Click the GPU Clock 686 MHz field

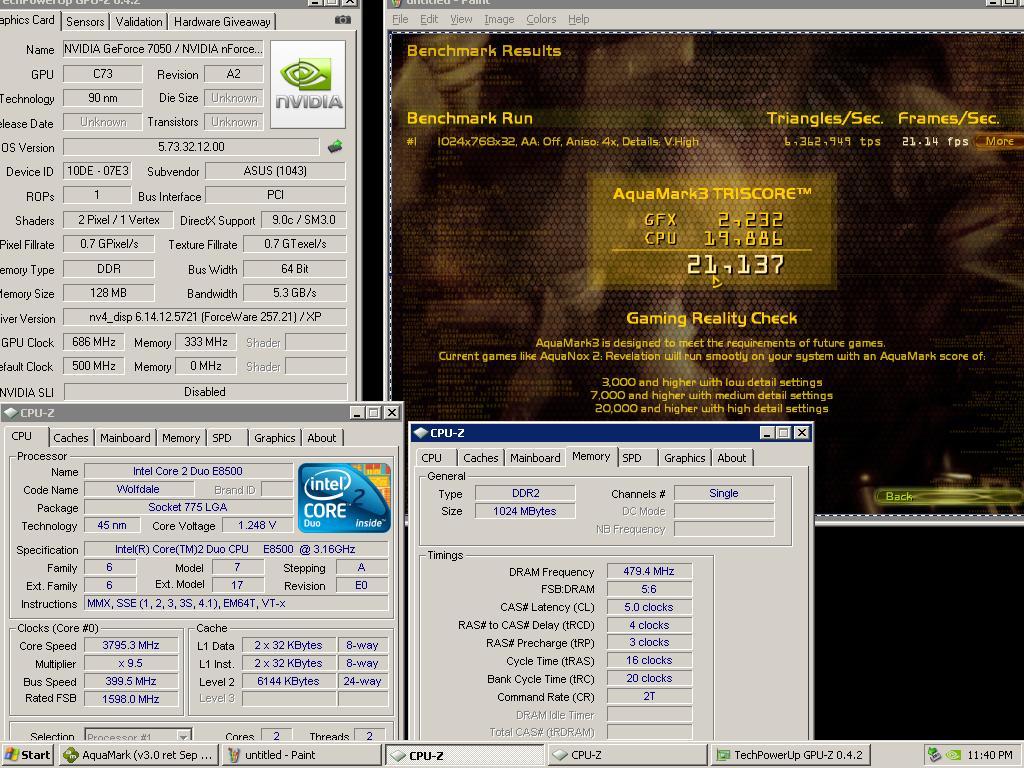point(93,342)
